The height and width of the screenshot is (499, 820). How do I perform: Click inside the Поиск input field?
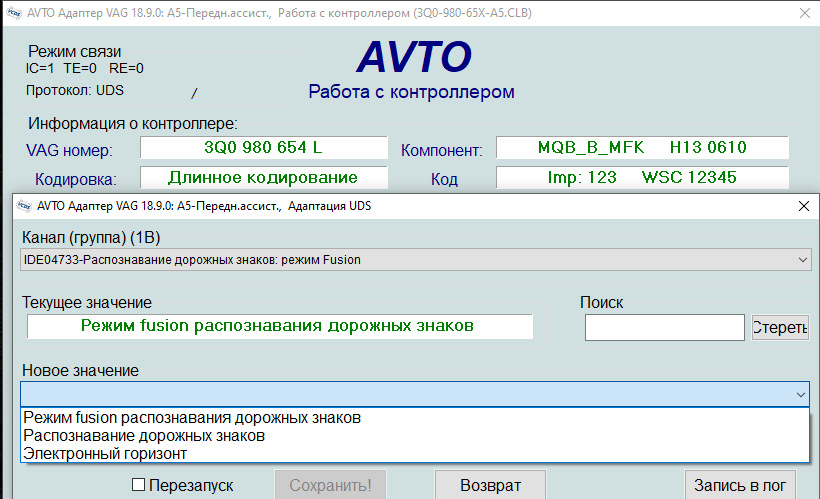[665, 327]
